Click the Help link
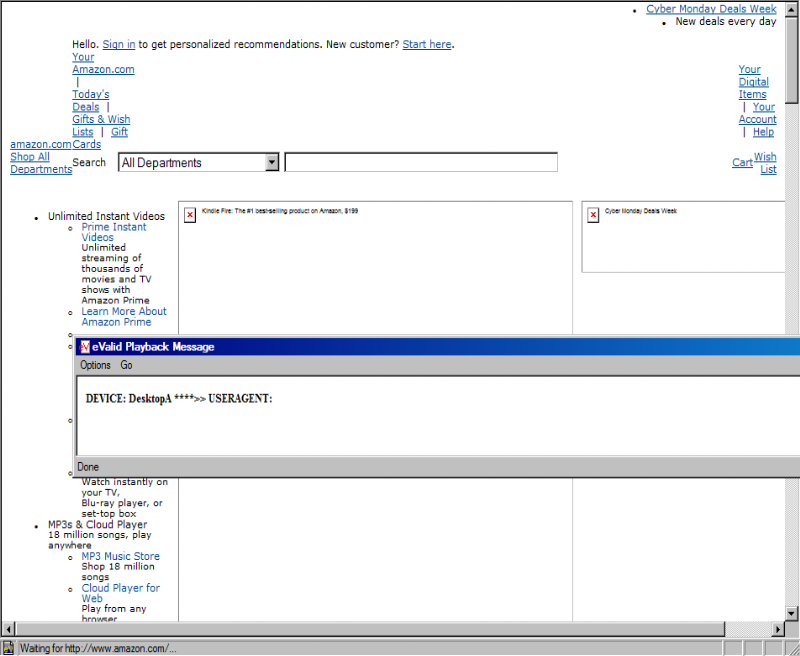 pyautogui.click(x=763, y=132)
